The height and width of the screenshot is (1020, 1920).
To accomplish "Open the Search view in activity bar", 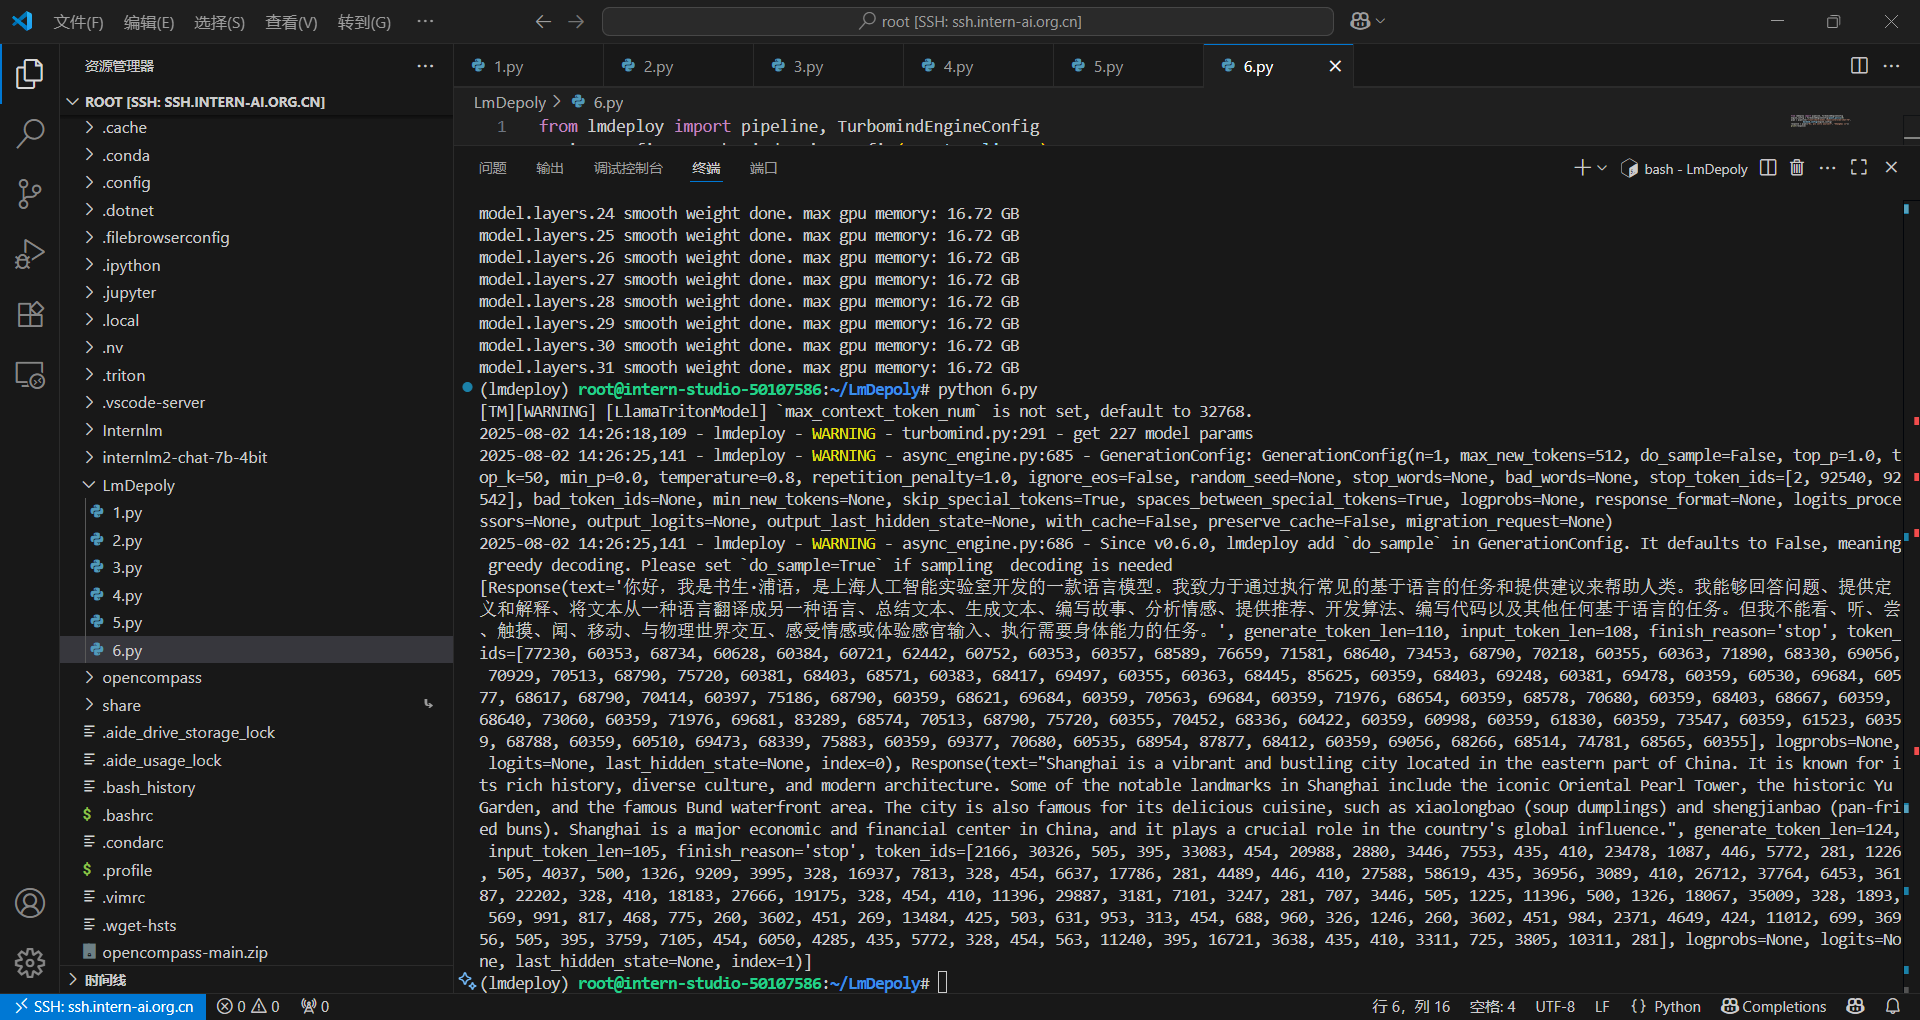I will point(30,133).
